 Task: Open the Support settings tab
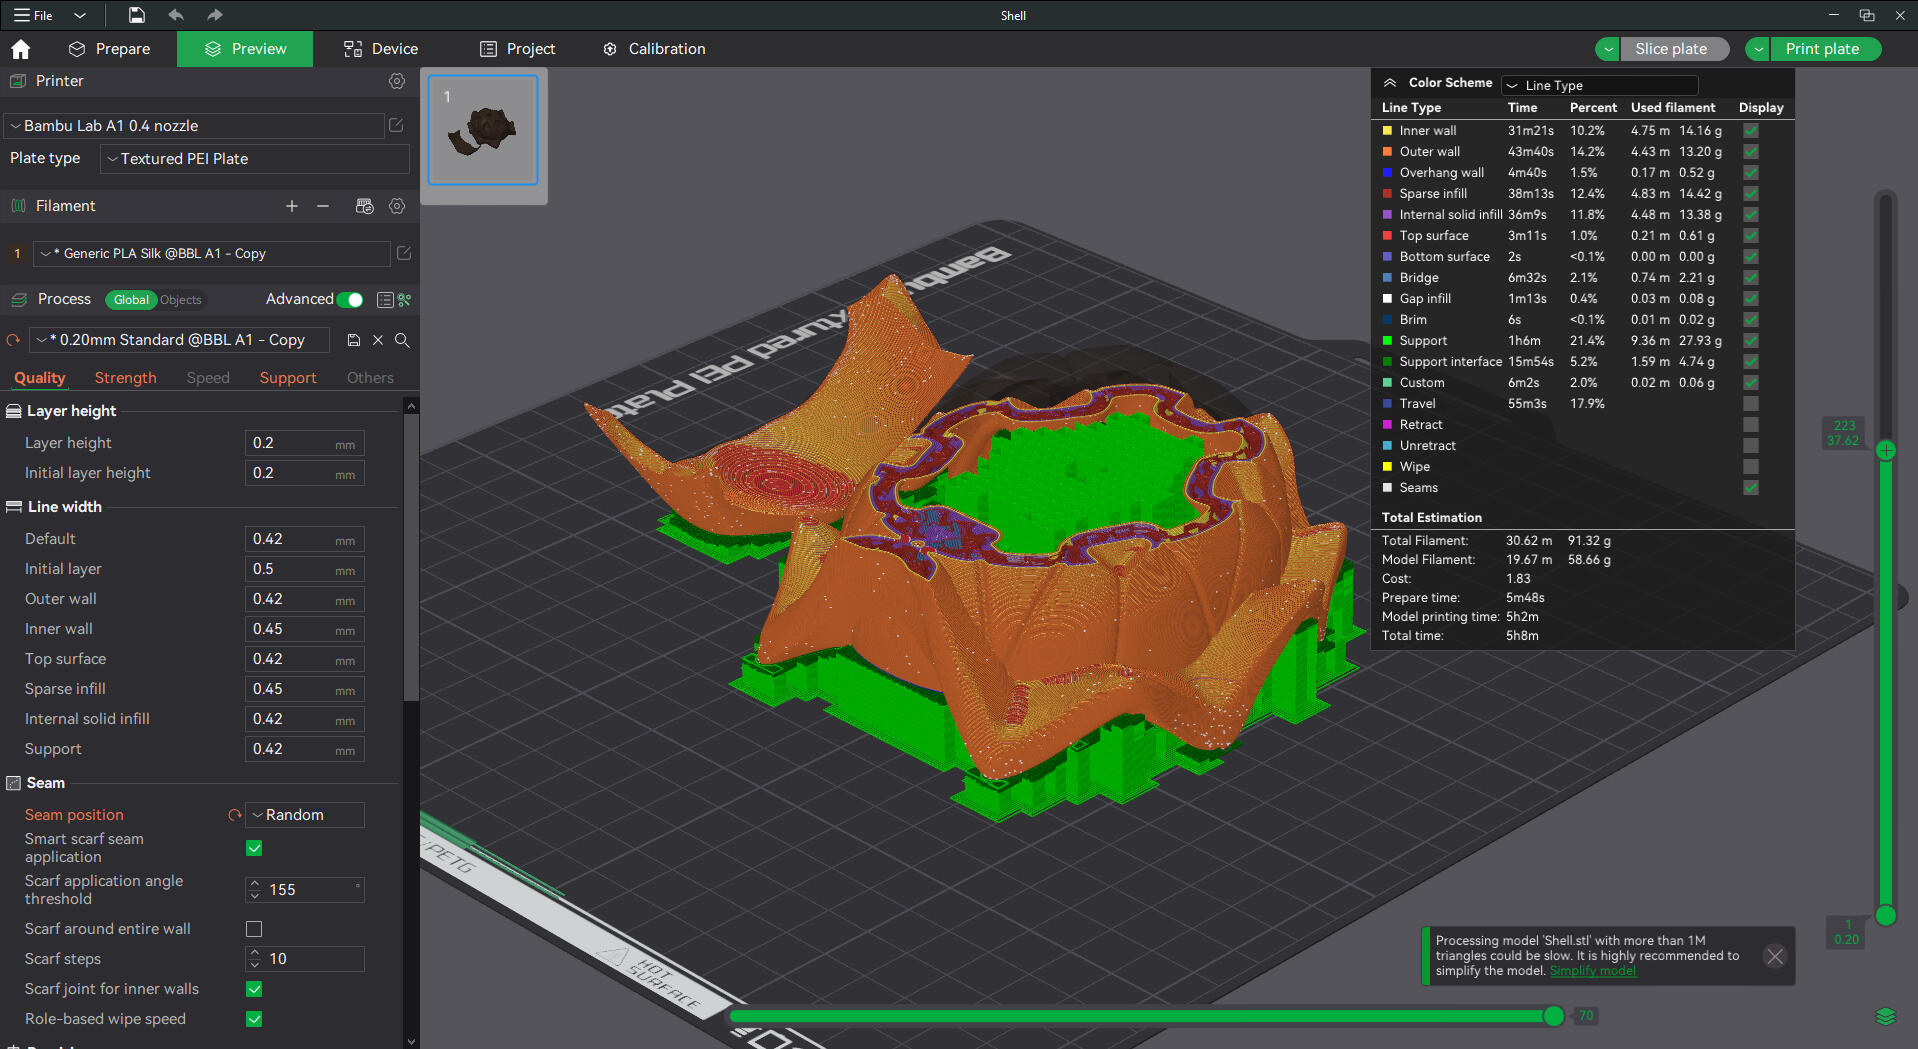(x=288, y=378)
